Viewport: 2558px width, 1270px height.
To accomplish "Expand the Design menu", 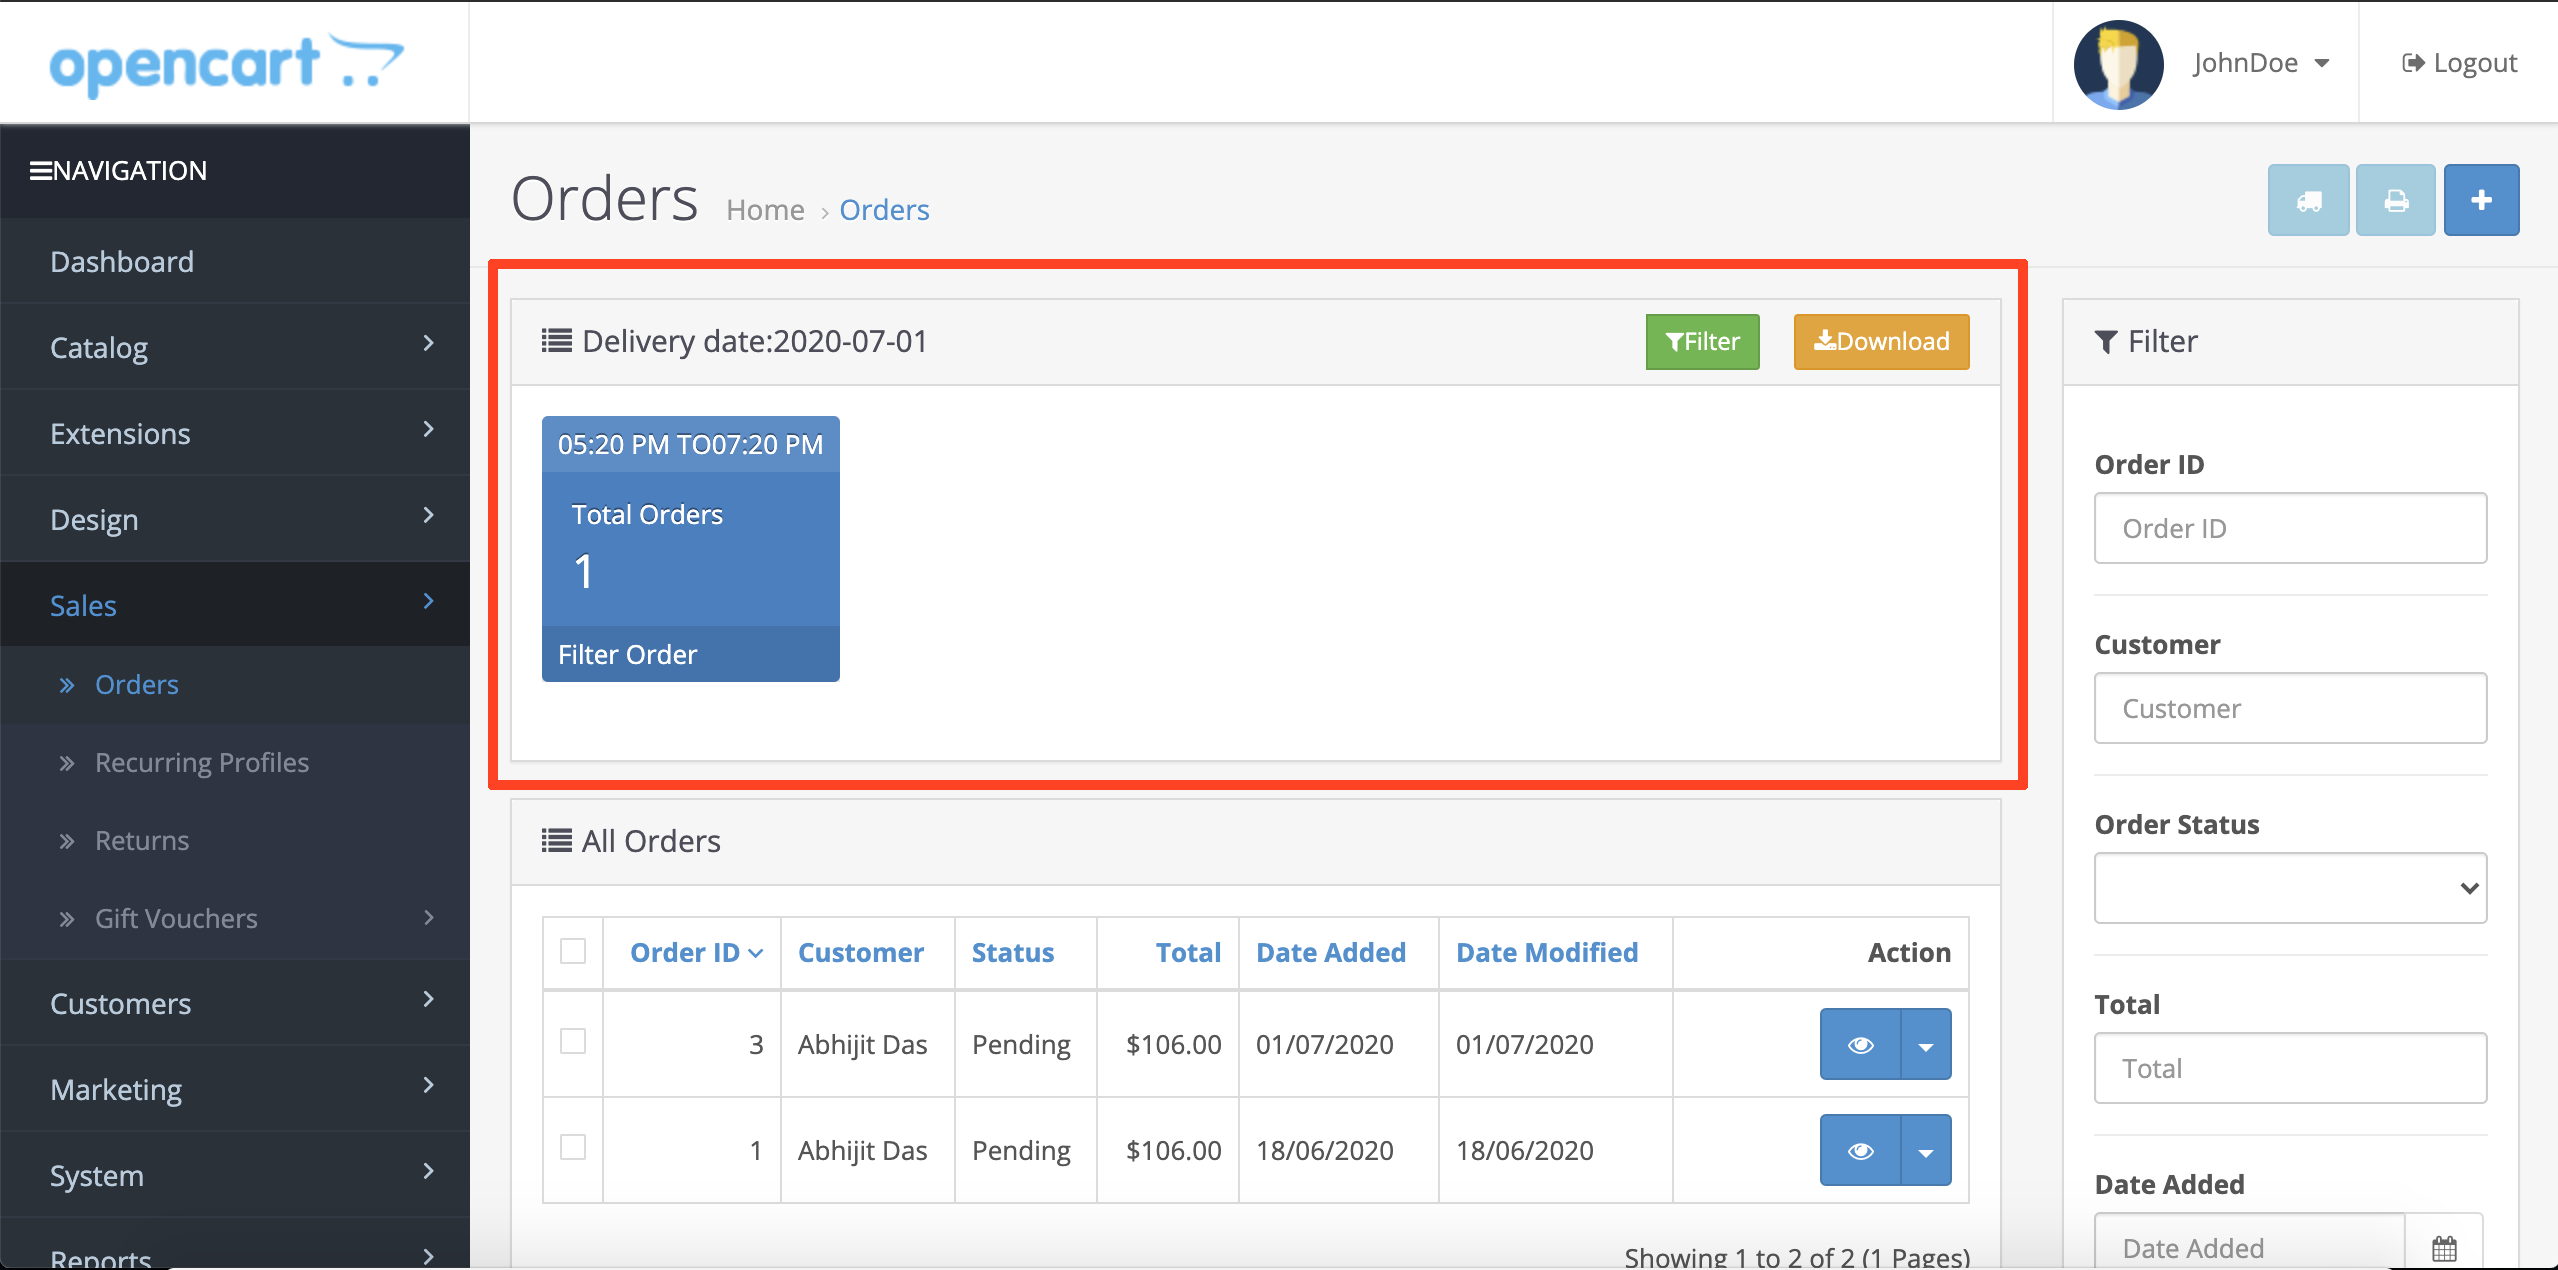I will tap(235, 520).
